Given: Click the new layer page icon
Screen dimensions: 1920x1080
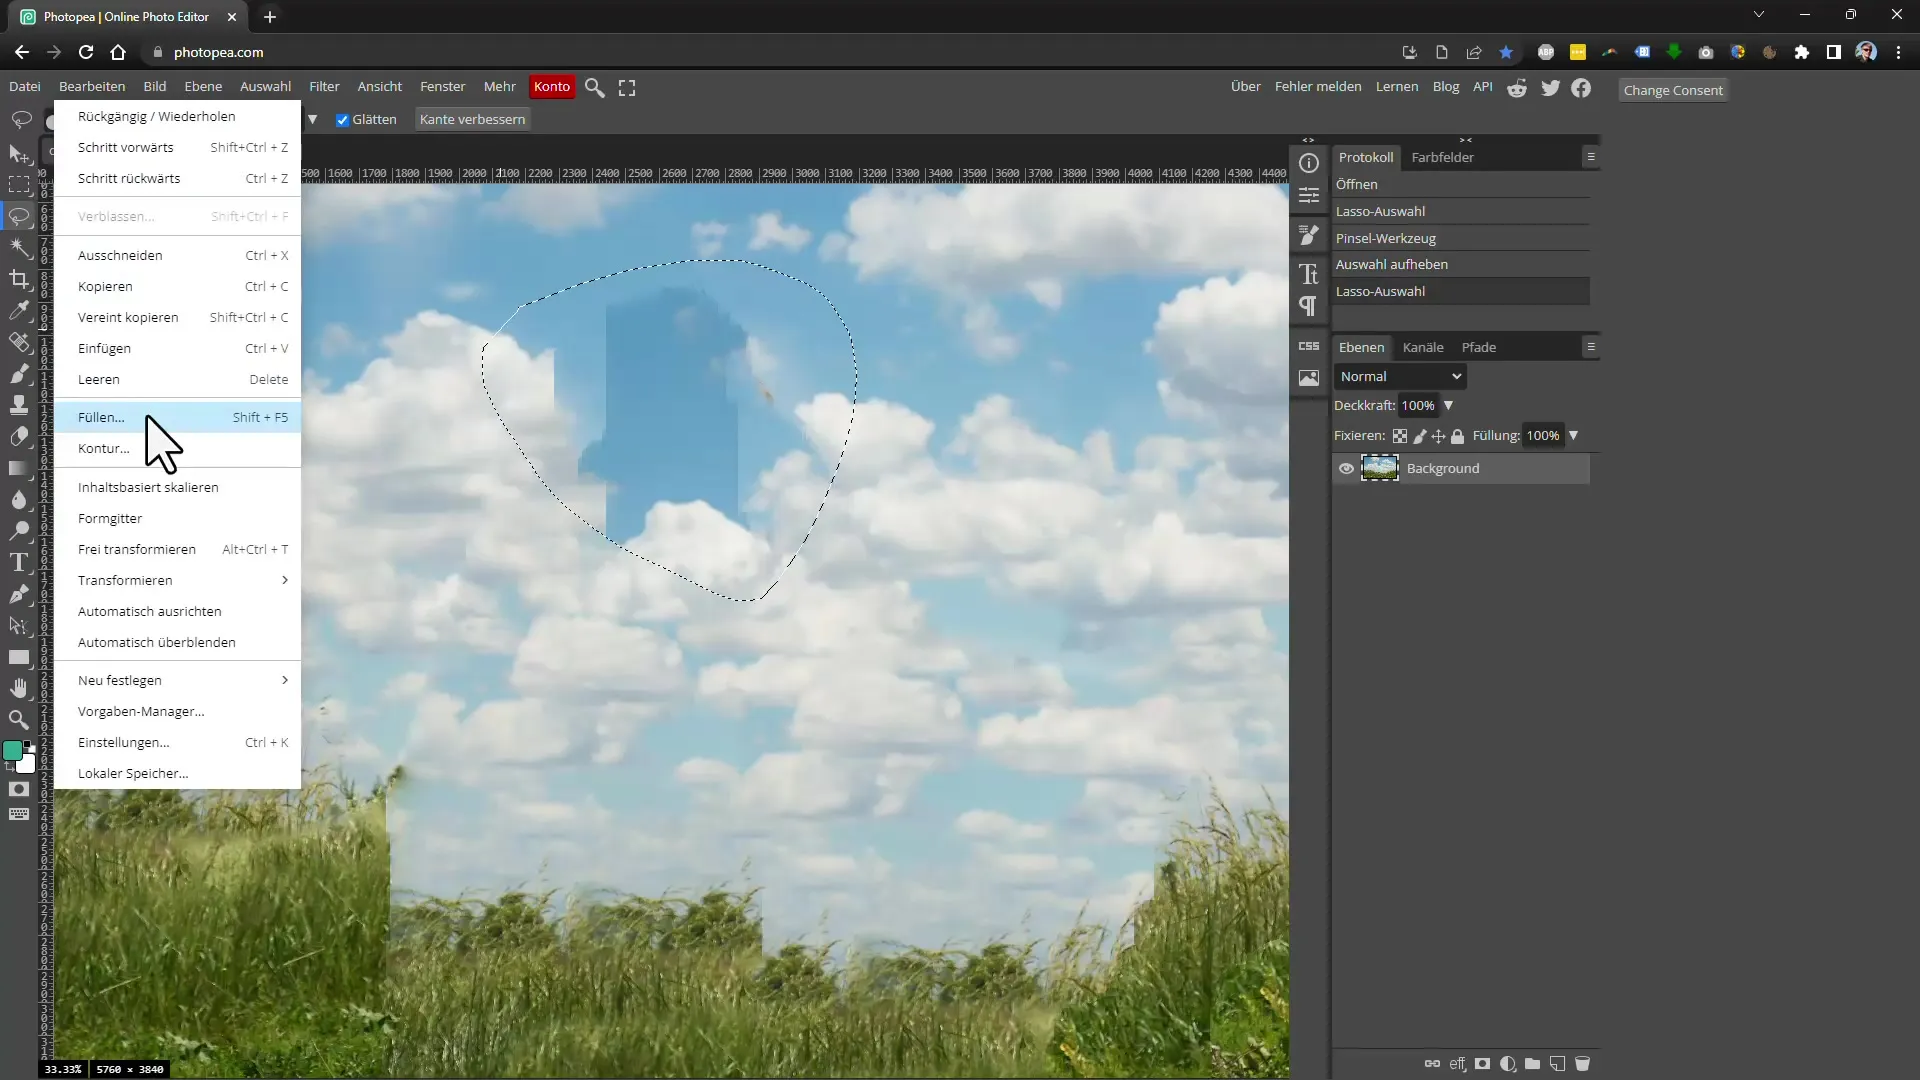Looking at the screenshot, I should click(x=1557, y=1064).
